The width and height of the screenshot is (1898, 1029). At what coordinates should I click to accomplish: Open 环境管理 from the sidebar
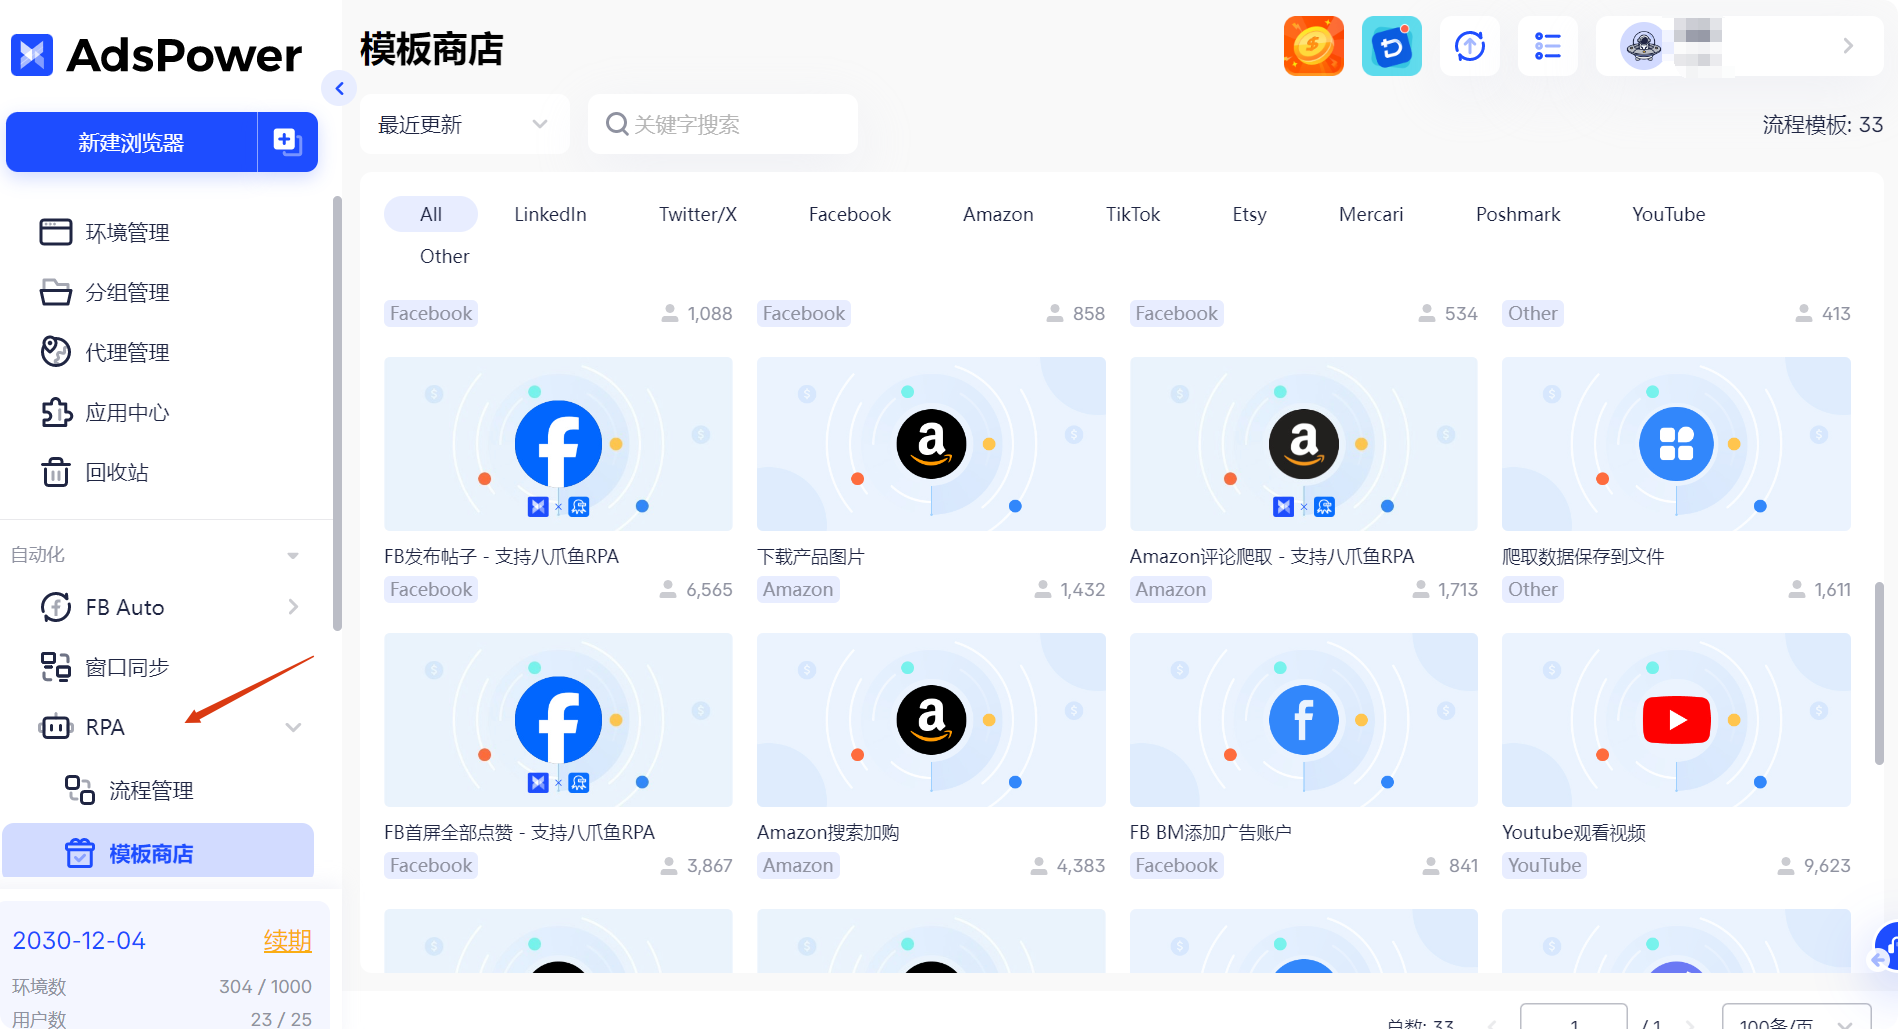105,232
